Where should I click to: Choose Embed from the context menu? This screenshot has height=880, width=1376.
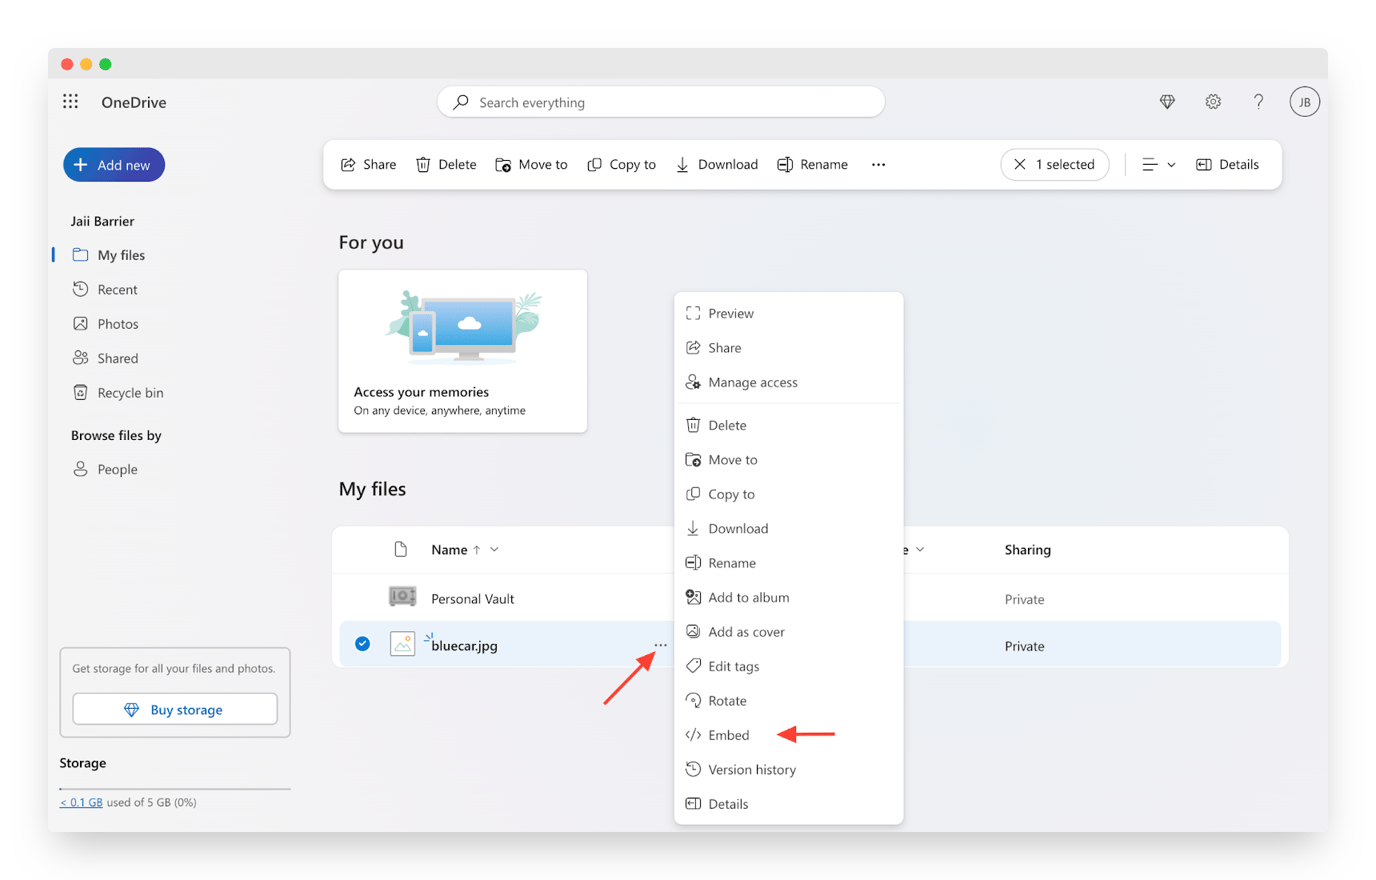pyautogui.click(x=727, y=734)
